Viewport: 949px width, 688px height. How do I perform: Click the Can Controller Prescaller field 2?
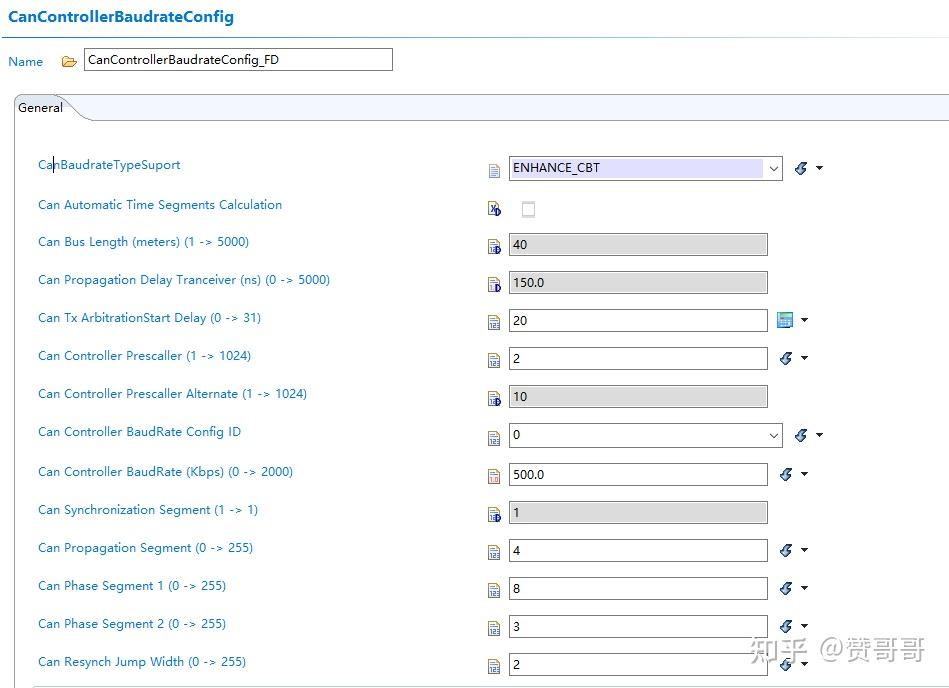click(638, 358)
